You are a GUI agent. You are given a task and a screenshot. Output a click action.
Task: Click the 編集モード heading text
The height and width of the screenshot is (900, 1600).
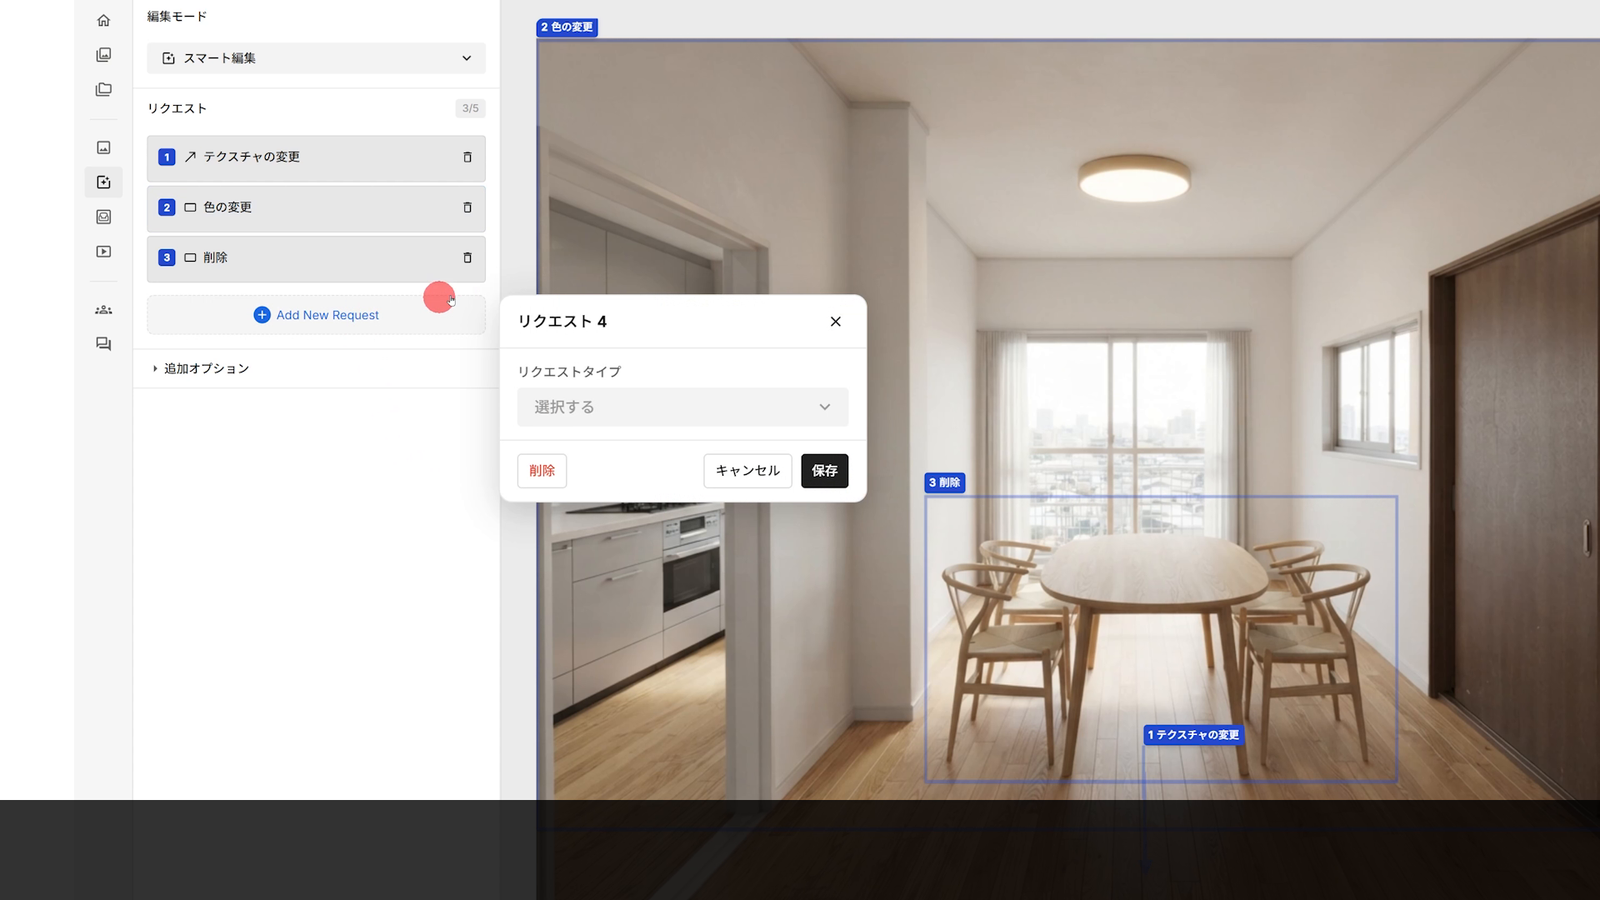click(x=177, y=17)
